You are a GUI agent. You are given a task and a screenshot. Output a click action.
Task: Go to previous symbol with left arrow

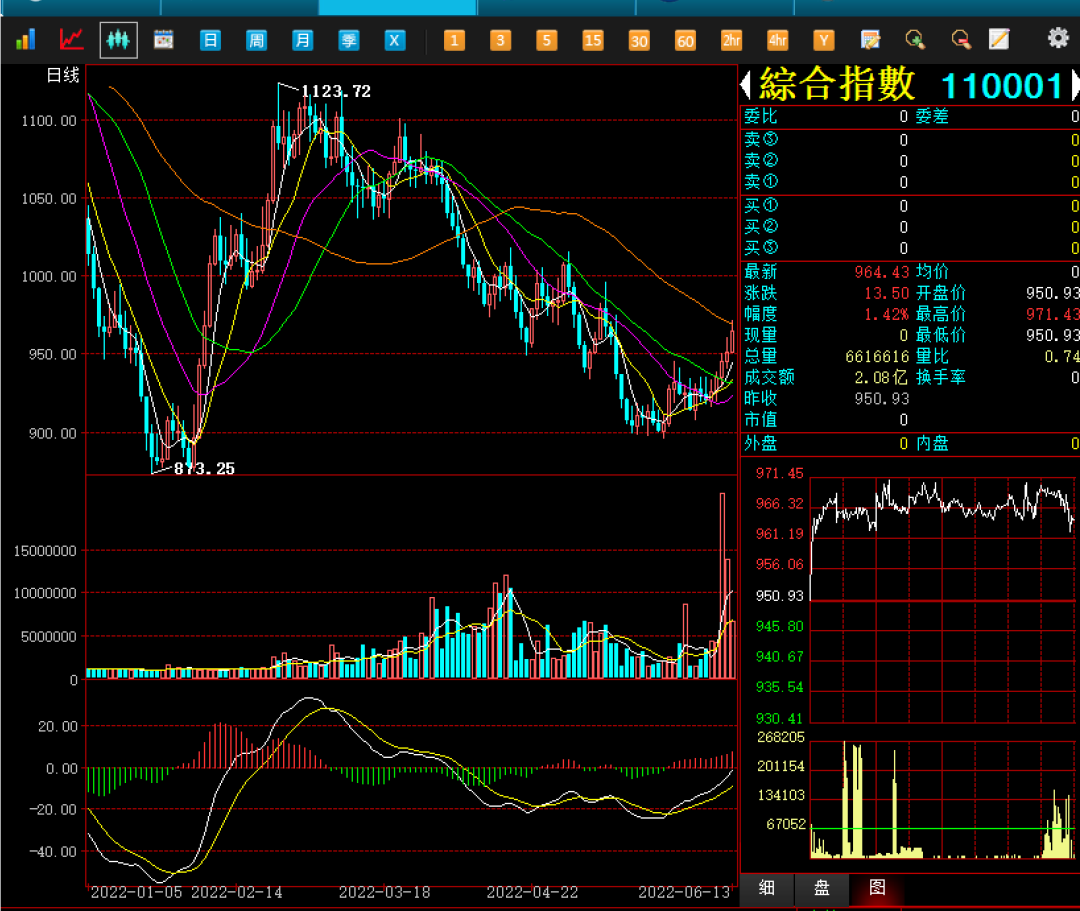click(745, 85)
